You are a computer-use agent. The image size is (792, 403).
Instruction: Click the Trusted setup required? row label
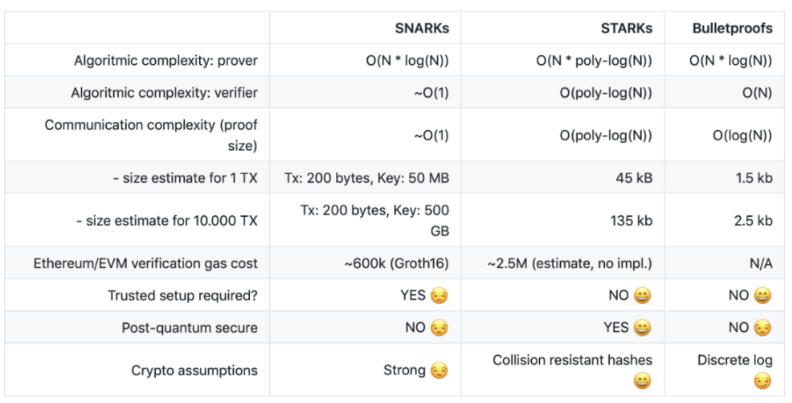(x=182, y=295)
